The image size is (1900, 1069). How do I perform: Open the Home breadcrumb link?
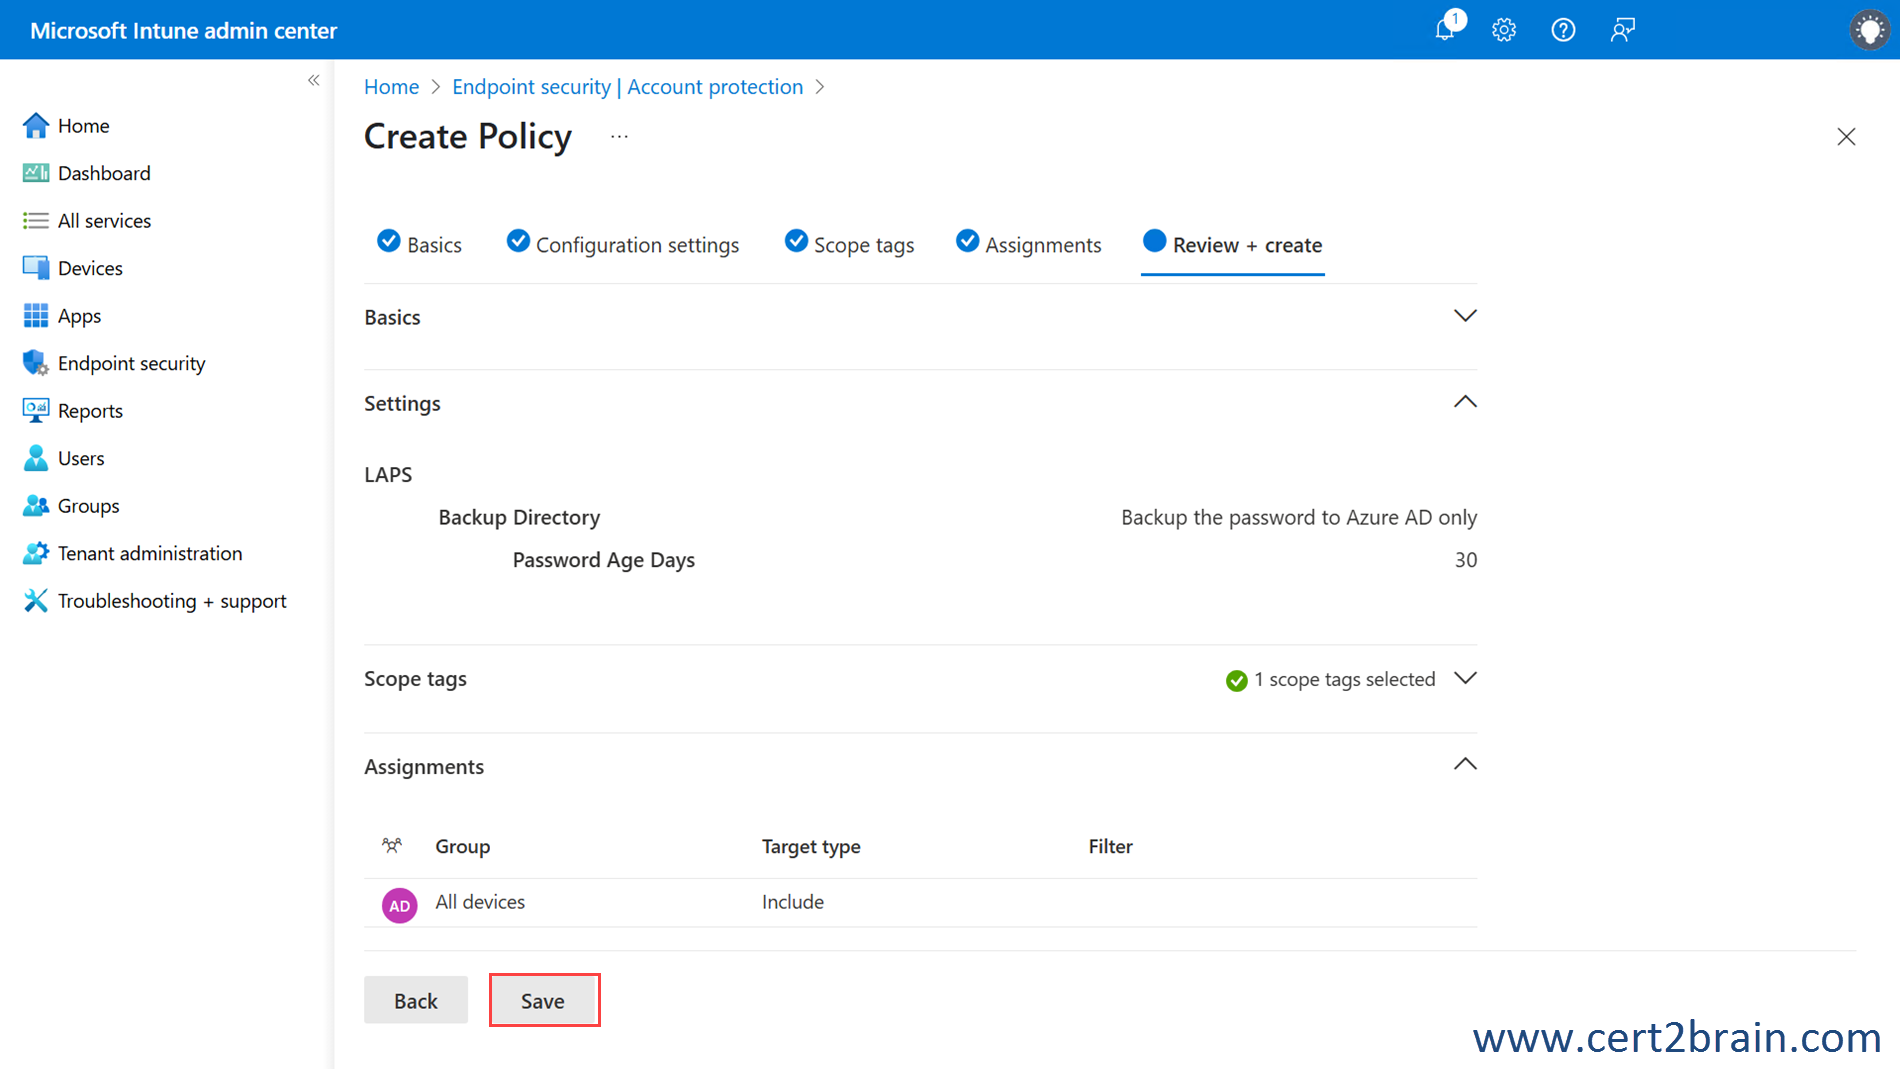tap(391, 87)
